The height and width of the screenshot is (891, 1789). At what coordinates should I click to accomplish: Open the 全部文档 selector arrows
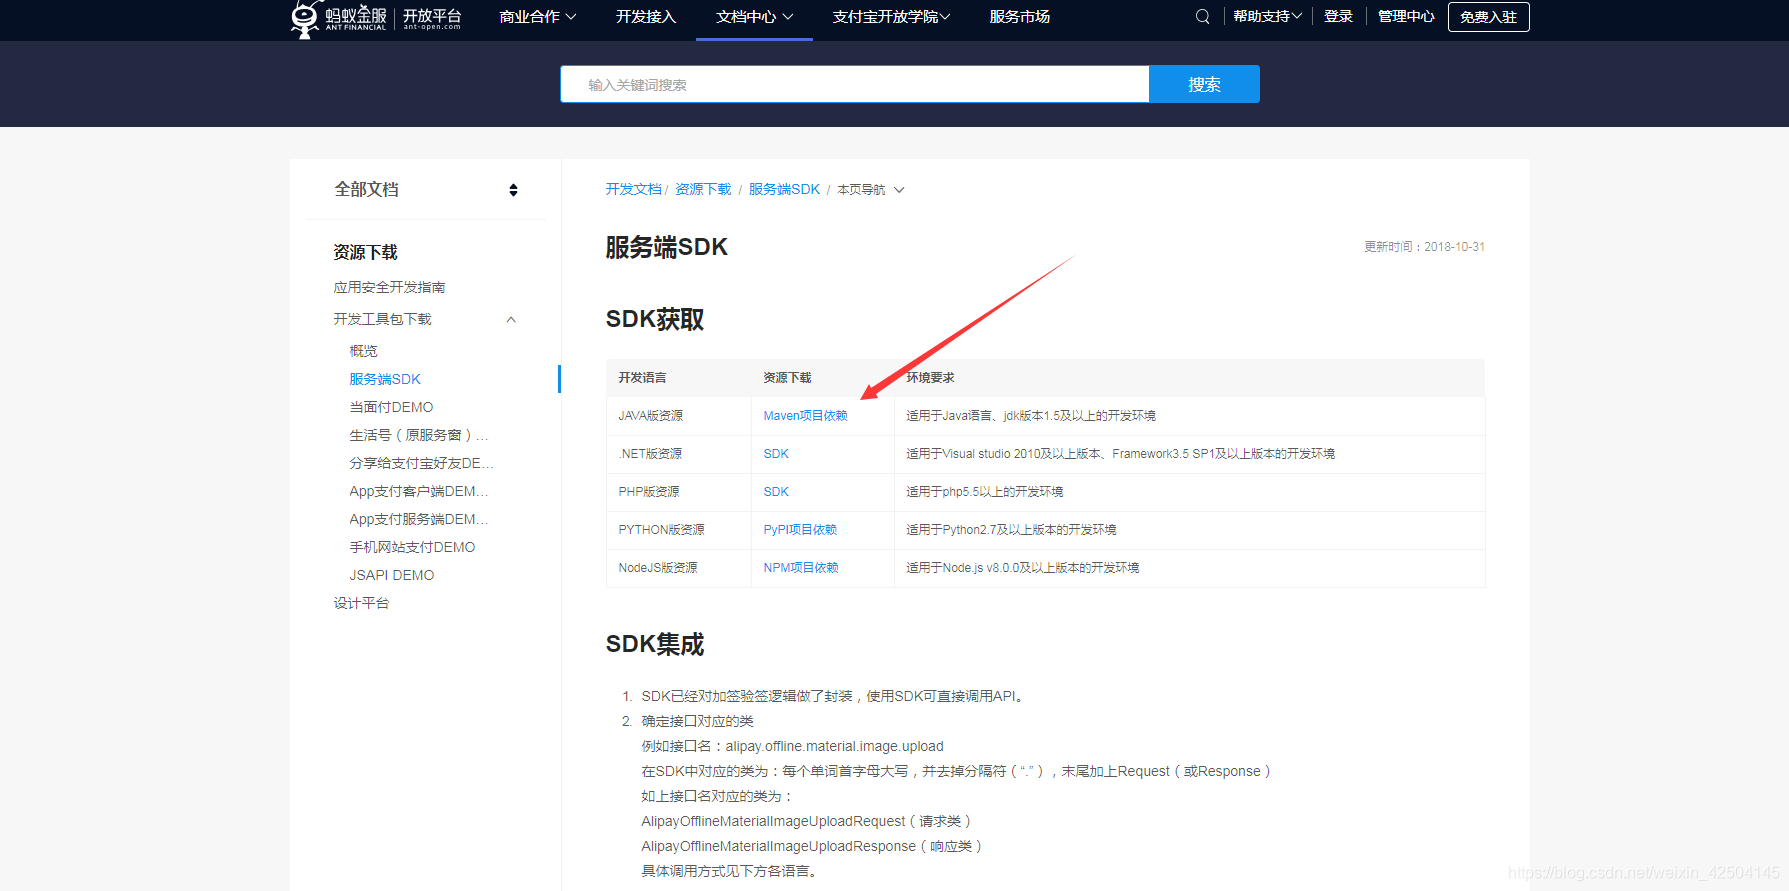[513, 190]
